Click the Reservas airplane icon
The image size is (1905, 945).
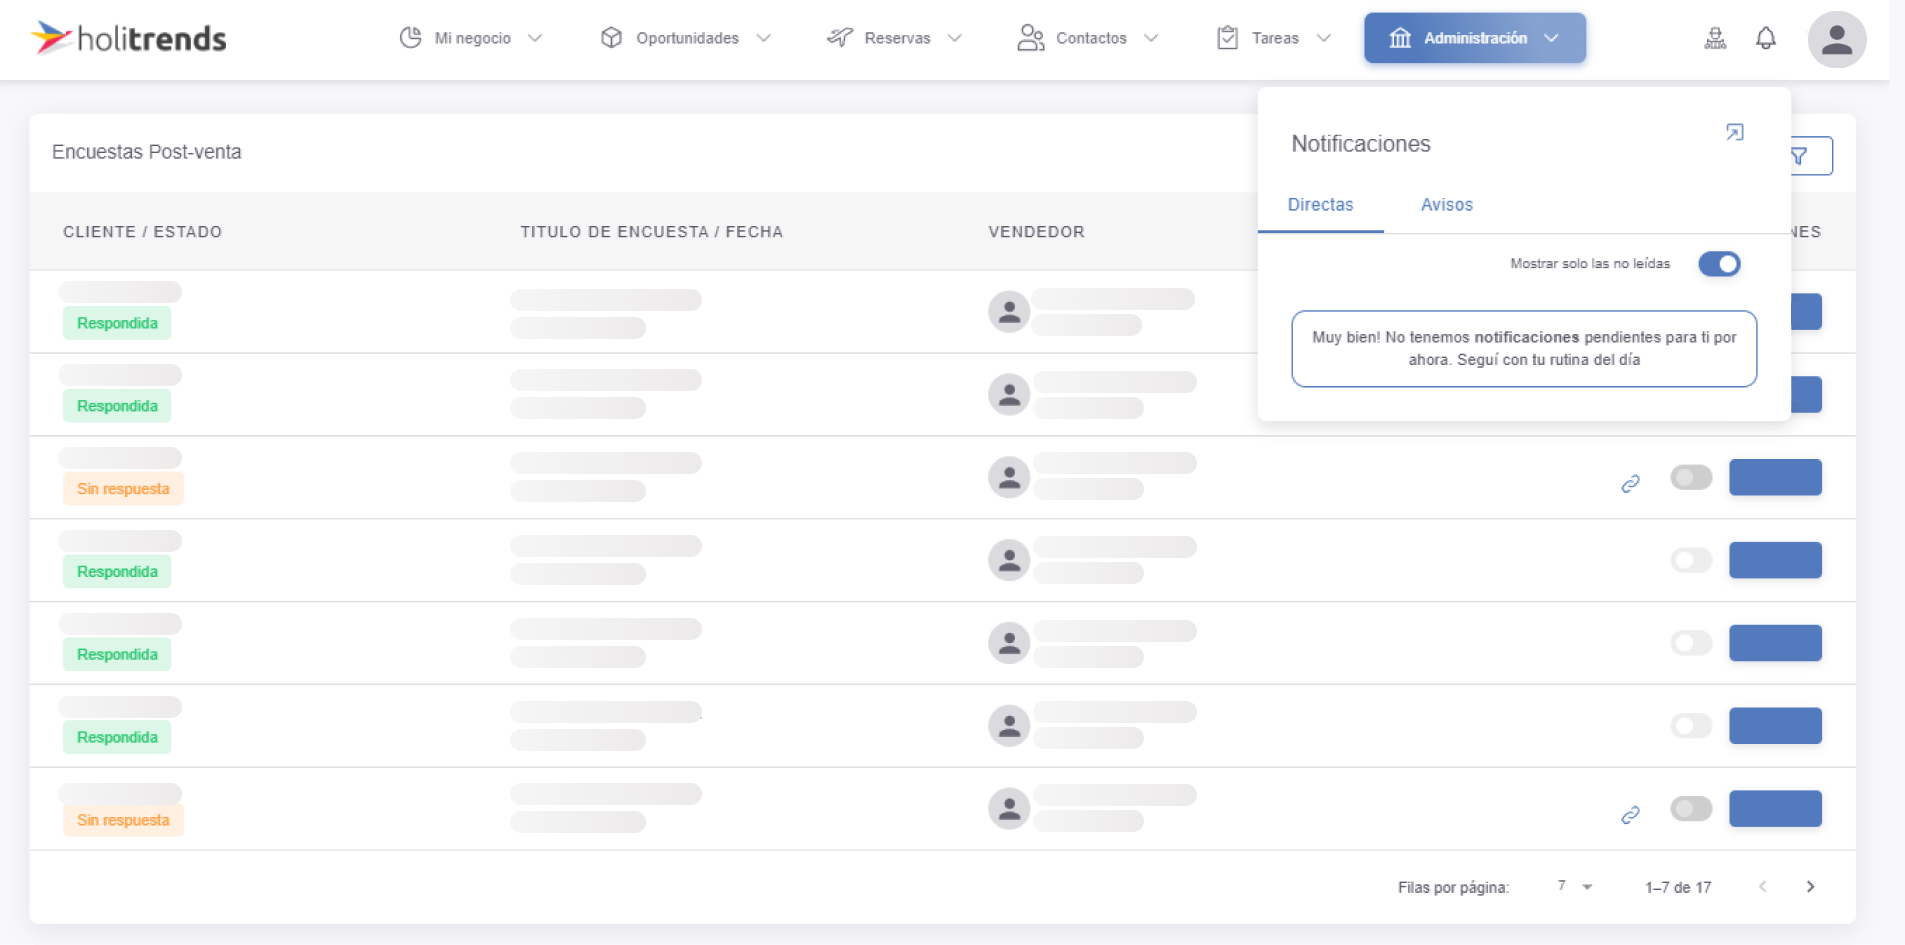[x=839, y=38]
